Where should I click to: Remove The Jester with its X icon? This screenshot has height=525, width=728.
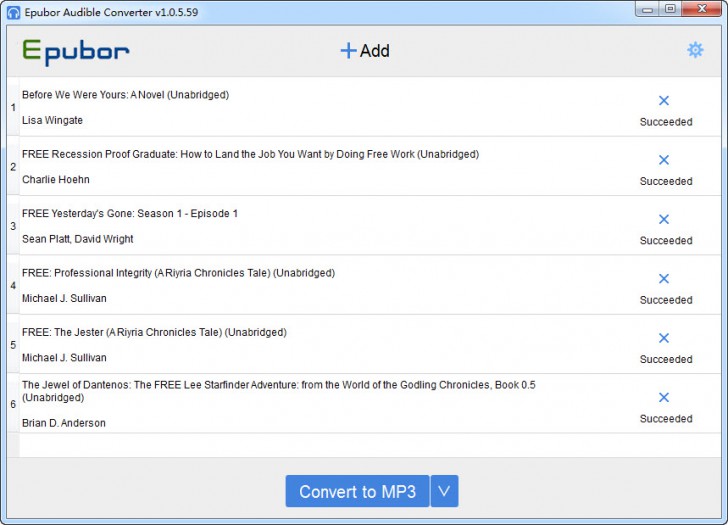(664, 338)
